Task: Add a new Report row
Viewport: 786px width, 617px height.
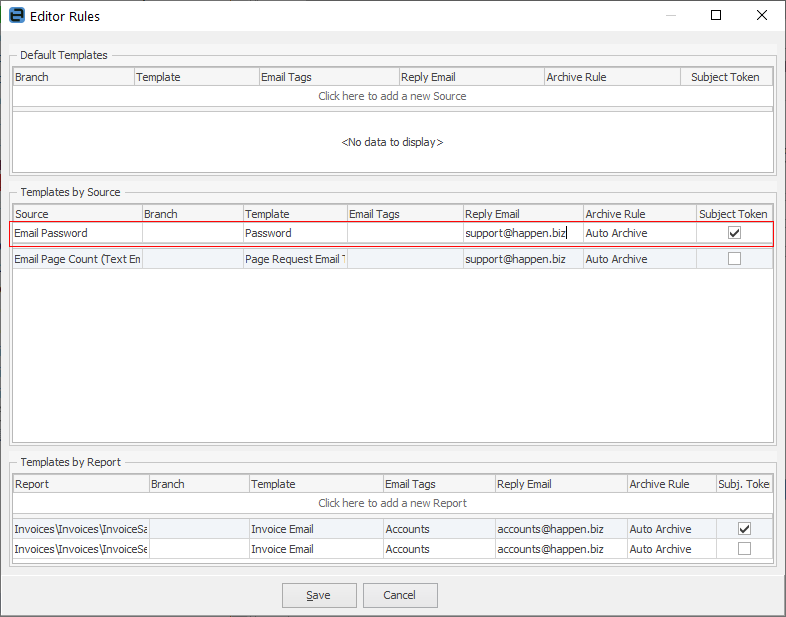Action: point(392,503)
